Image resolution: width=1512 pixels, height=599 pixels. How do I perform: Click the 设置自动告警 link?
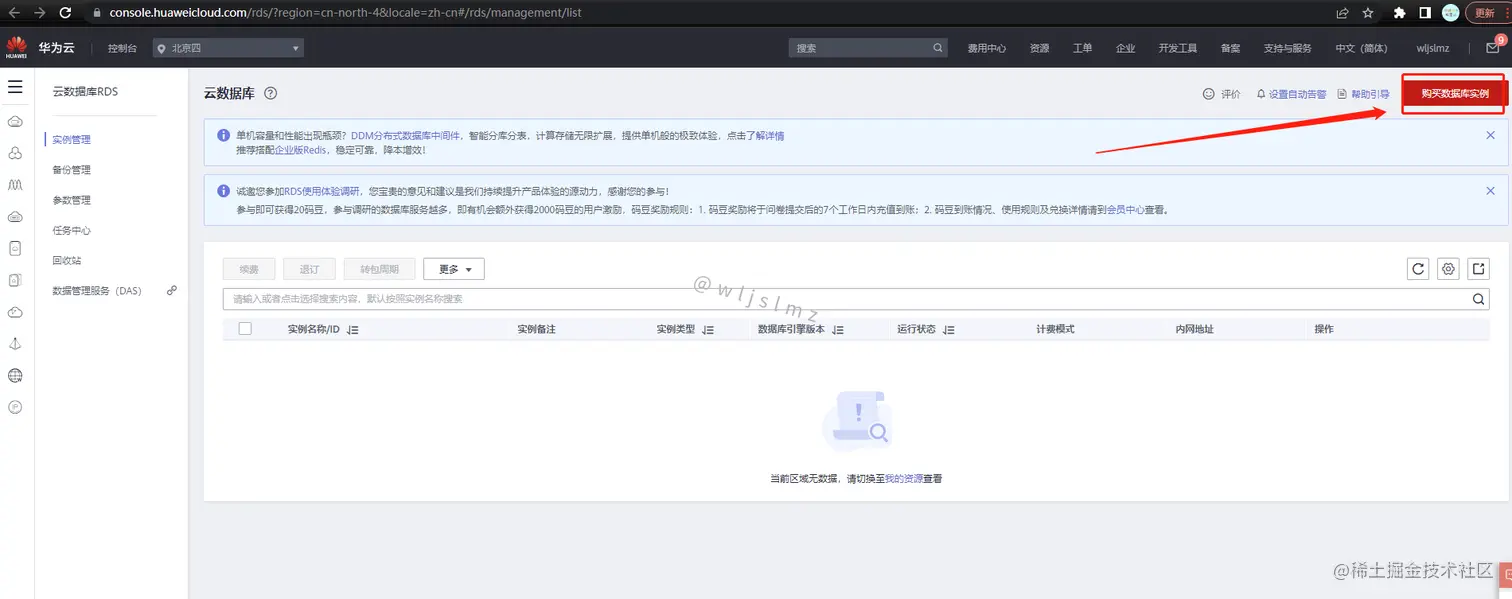[1298, 94]
